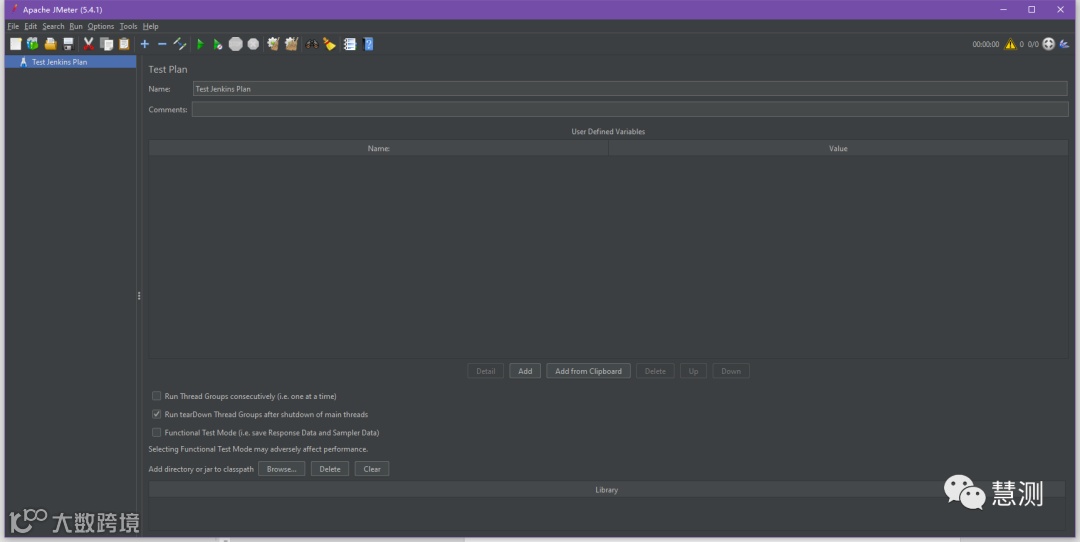Viewport: 1080px width, 542px height.
Task: Click the yellow warning log icon
Action: coord(1010,44)
